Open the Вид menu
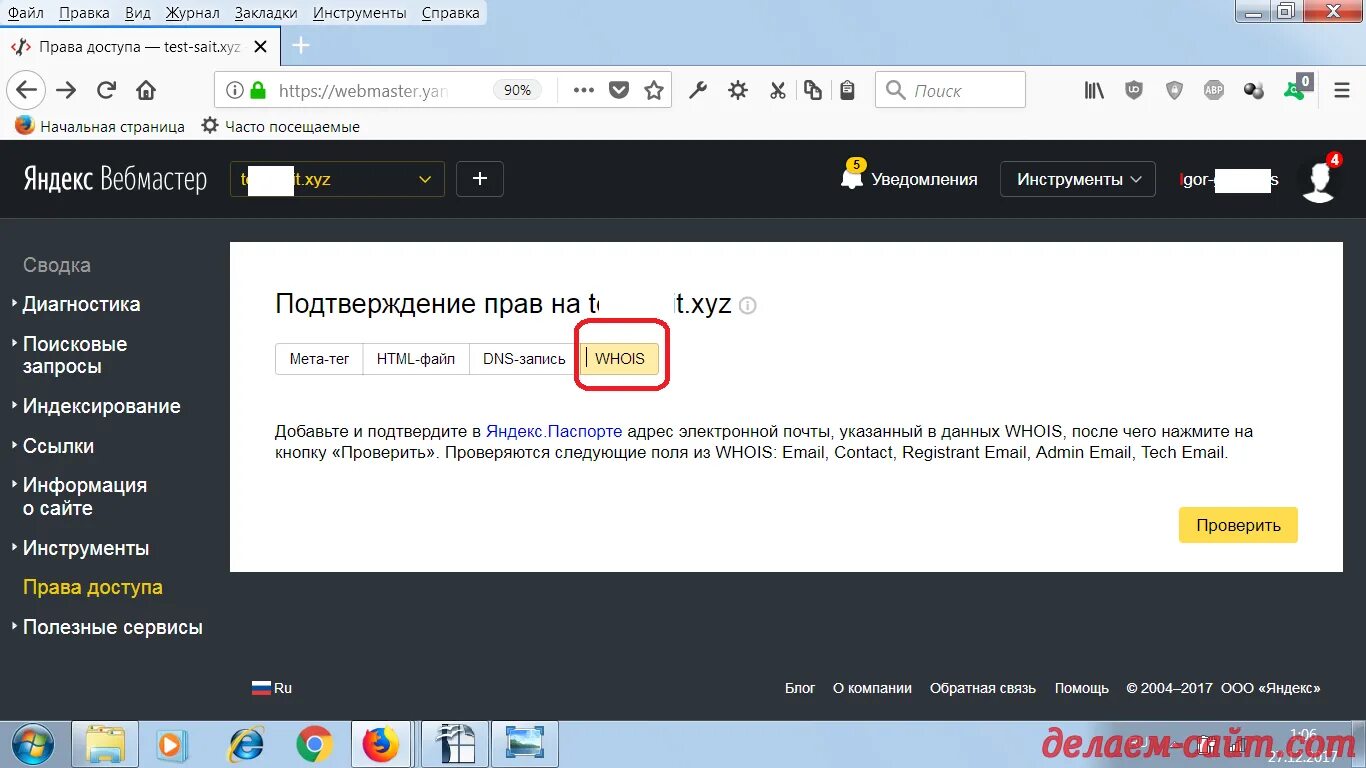 pos(138,13)
